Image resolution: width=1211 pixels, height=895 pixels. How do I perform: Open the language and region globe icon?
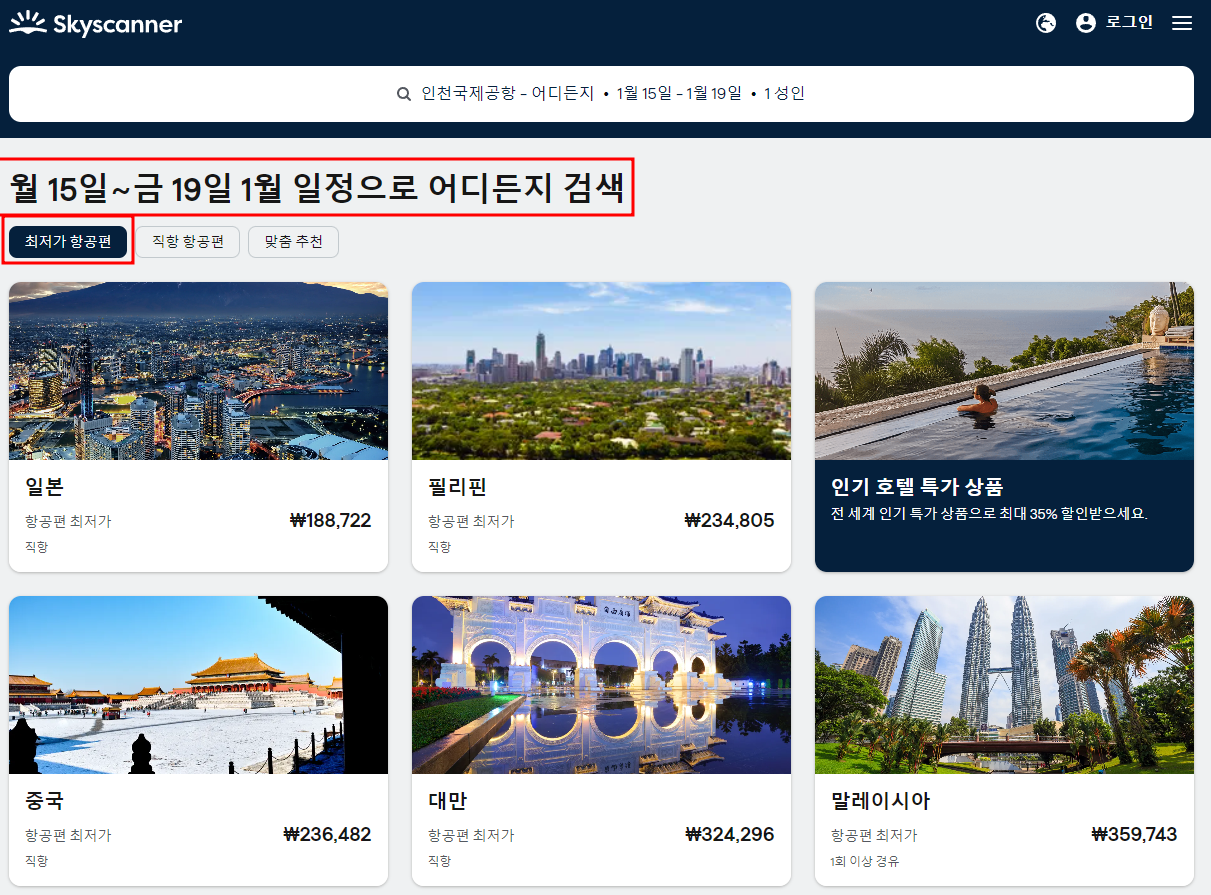pos(1045,23)
